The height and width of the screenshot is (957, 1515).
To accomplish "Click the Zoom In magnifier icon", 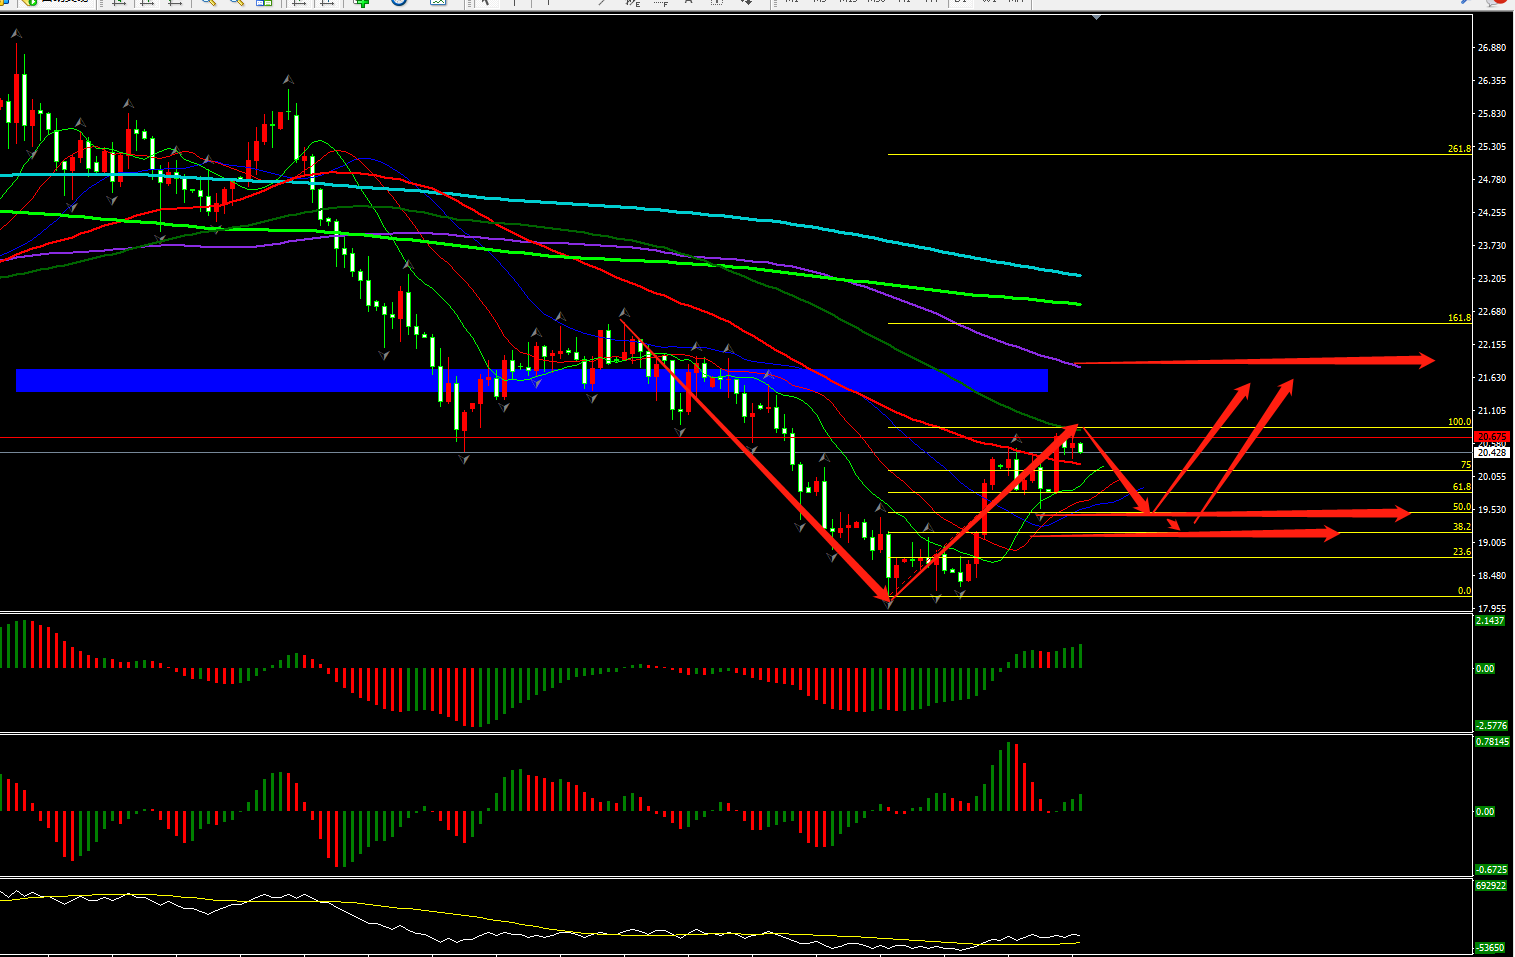I will point(208,3).
